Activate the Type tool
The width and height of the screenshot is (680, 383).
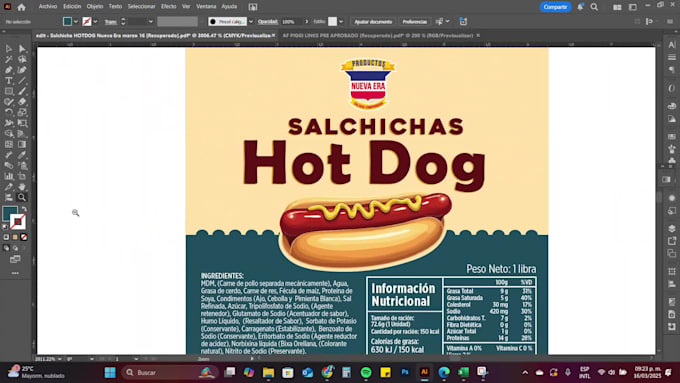pyautogui.click(x=9, y=80)
